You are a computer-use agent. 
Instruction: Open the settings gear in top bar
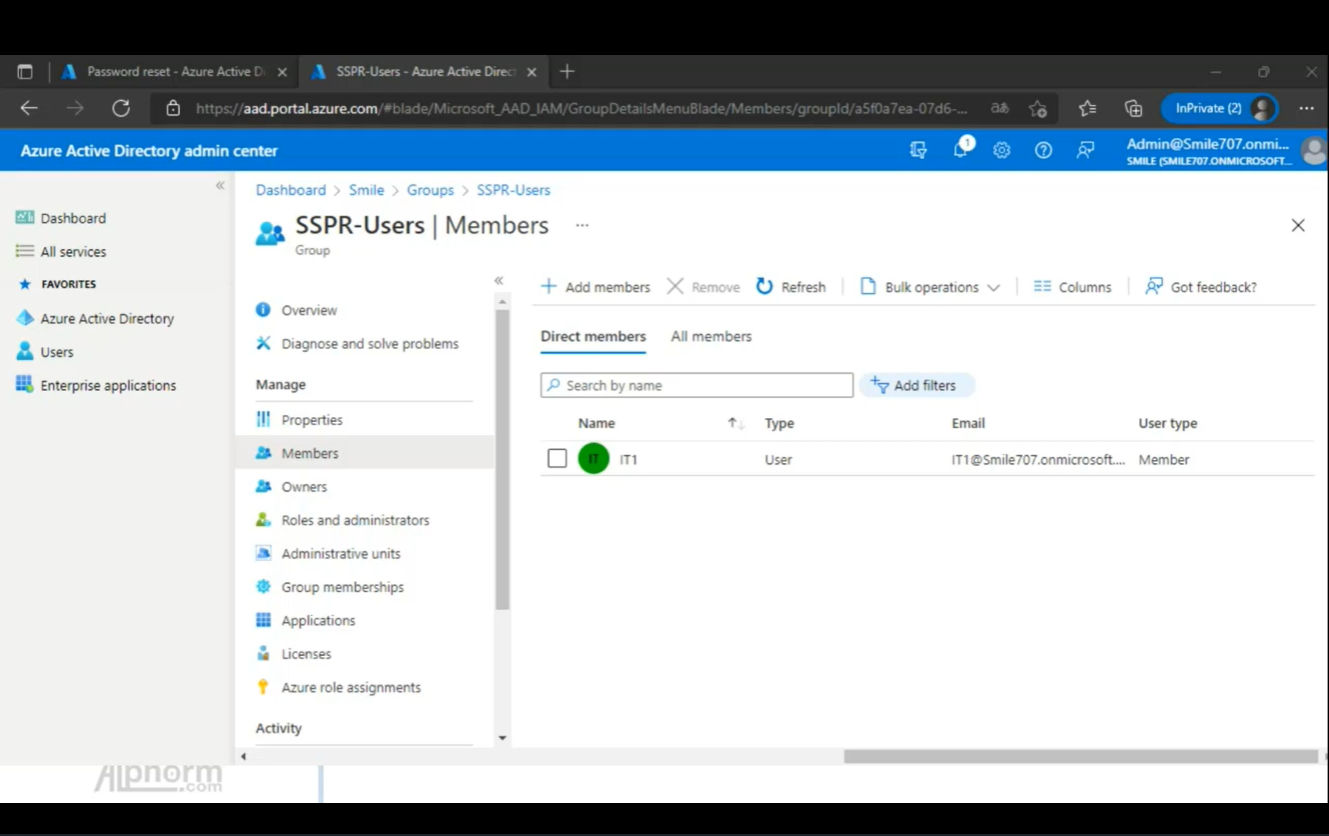(1001, 150)
